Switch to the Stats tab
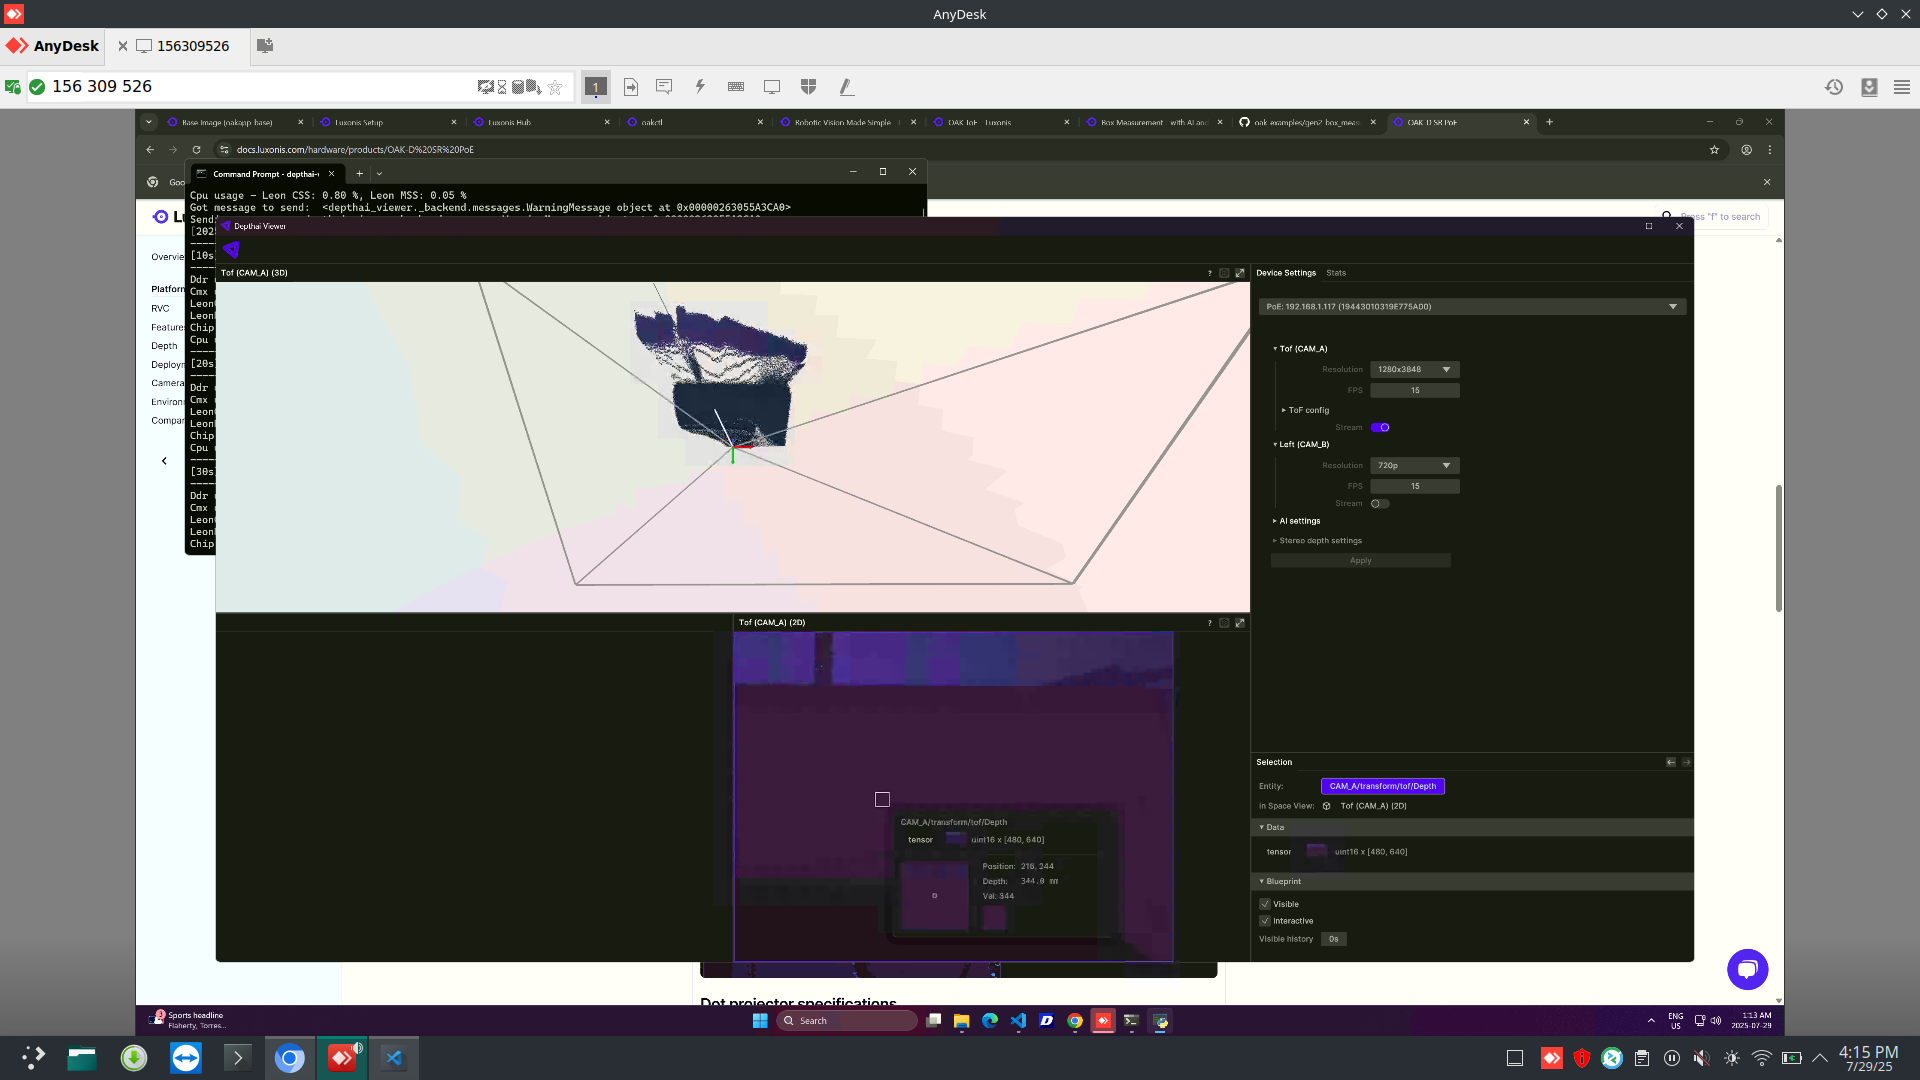1920x1080 pixels. coord(1336,273)
